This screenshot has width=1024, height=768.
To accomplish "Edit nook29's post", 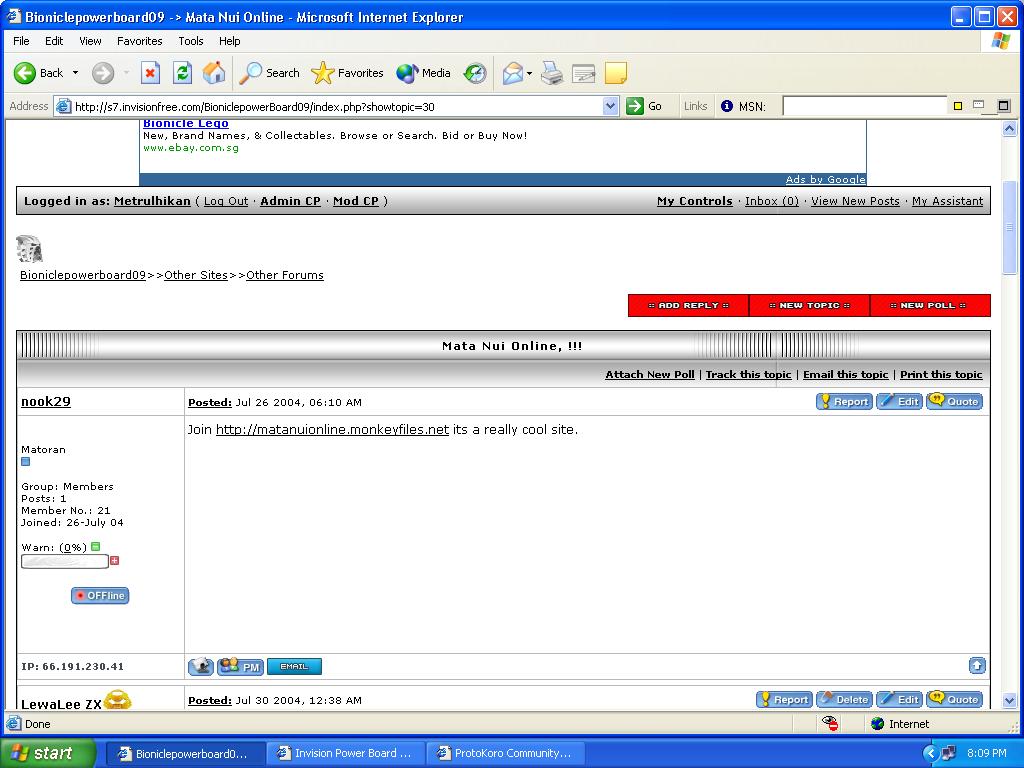I will click(x=899, y=401).
